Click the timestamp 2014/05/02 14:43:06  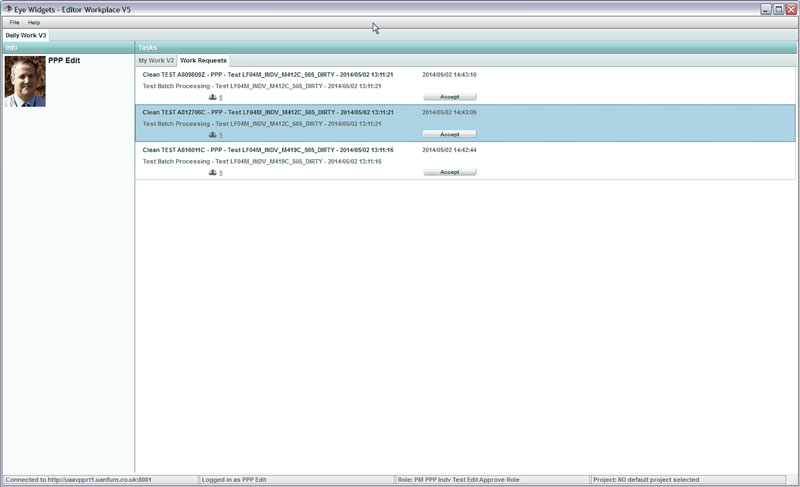[449, 112]
